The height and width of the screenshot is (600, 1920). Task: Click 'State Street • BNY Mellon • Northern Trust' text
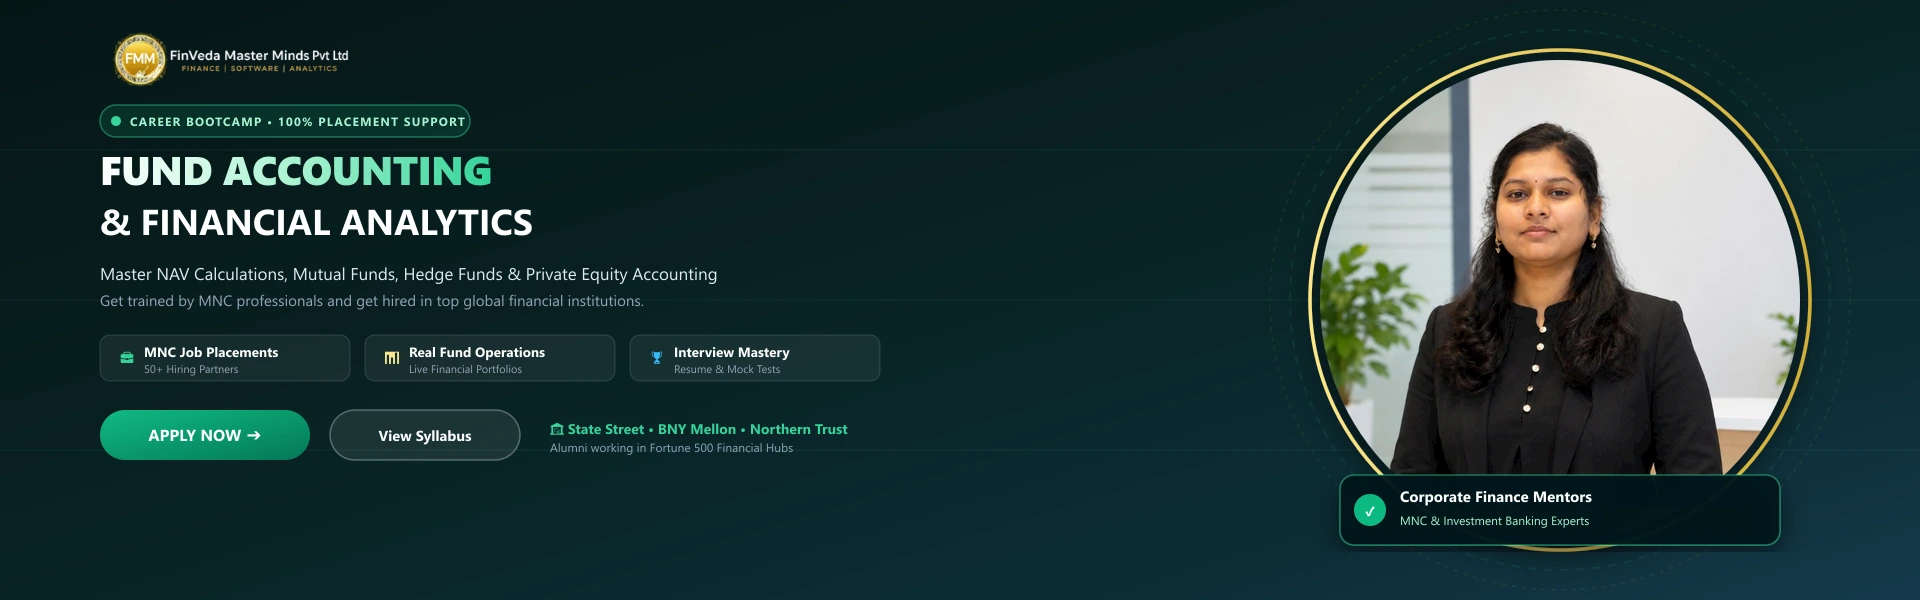pos(708,429)
